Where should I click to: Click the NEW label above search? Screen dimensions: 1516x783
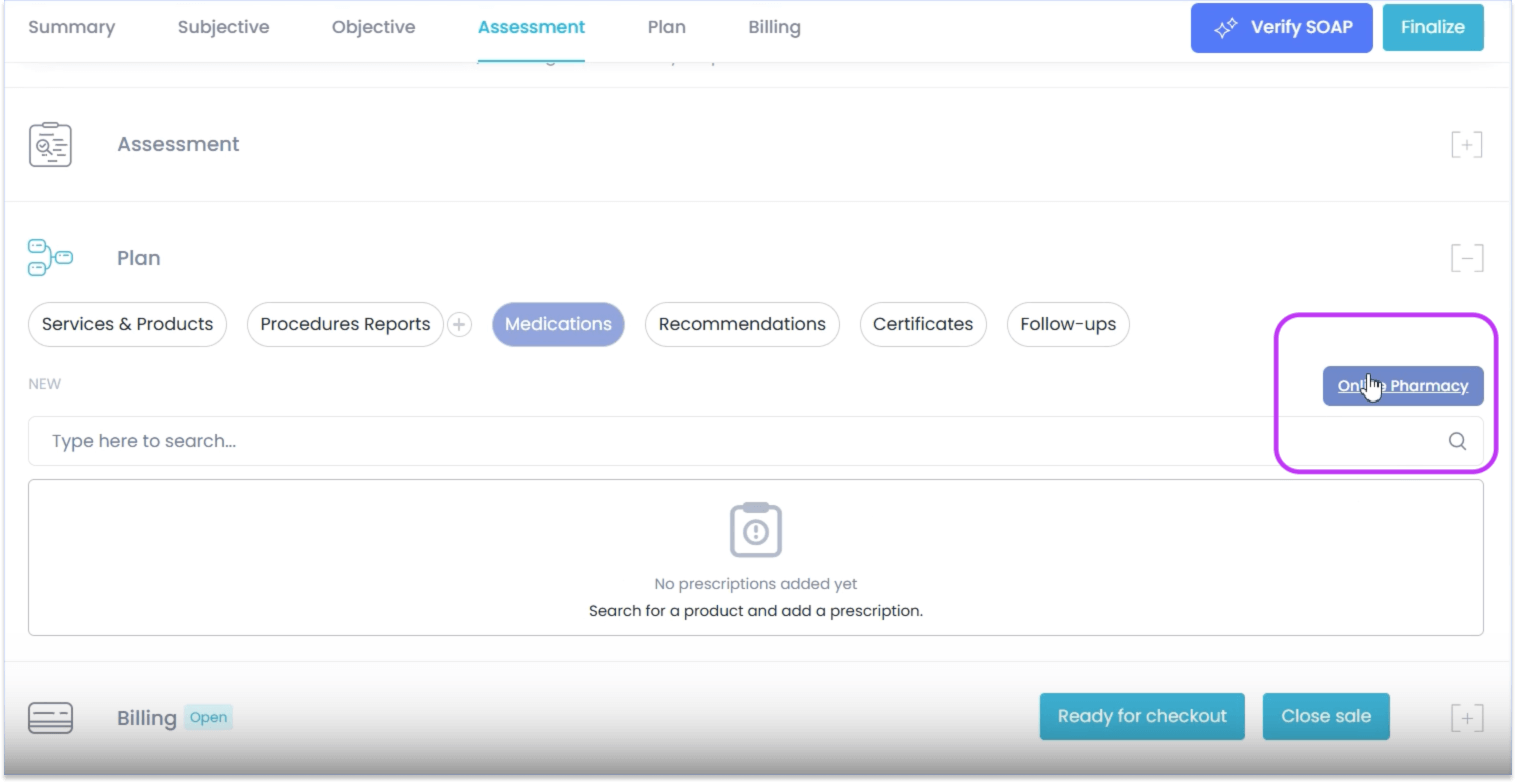pos(44,384)
